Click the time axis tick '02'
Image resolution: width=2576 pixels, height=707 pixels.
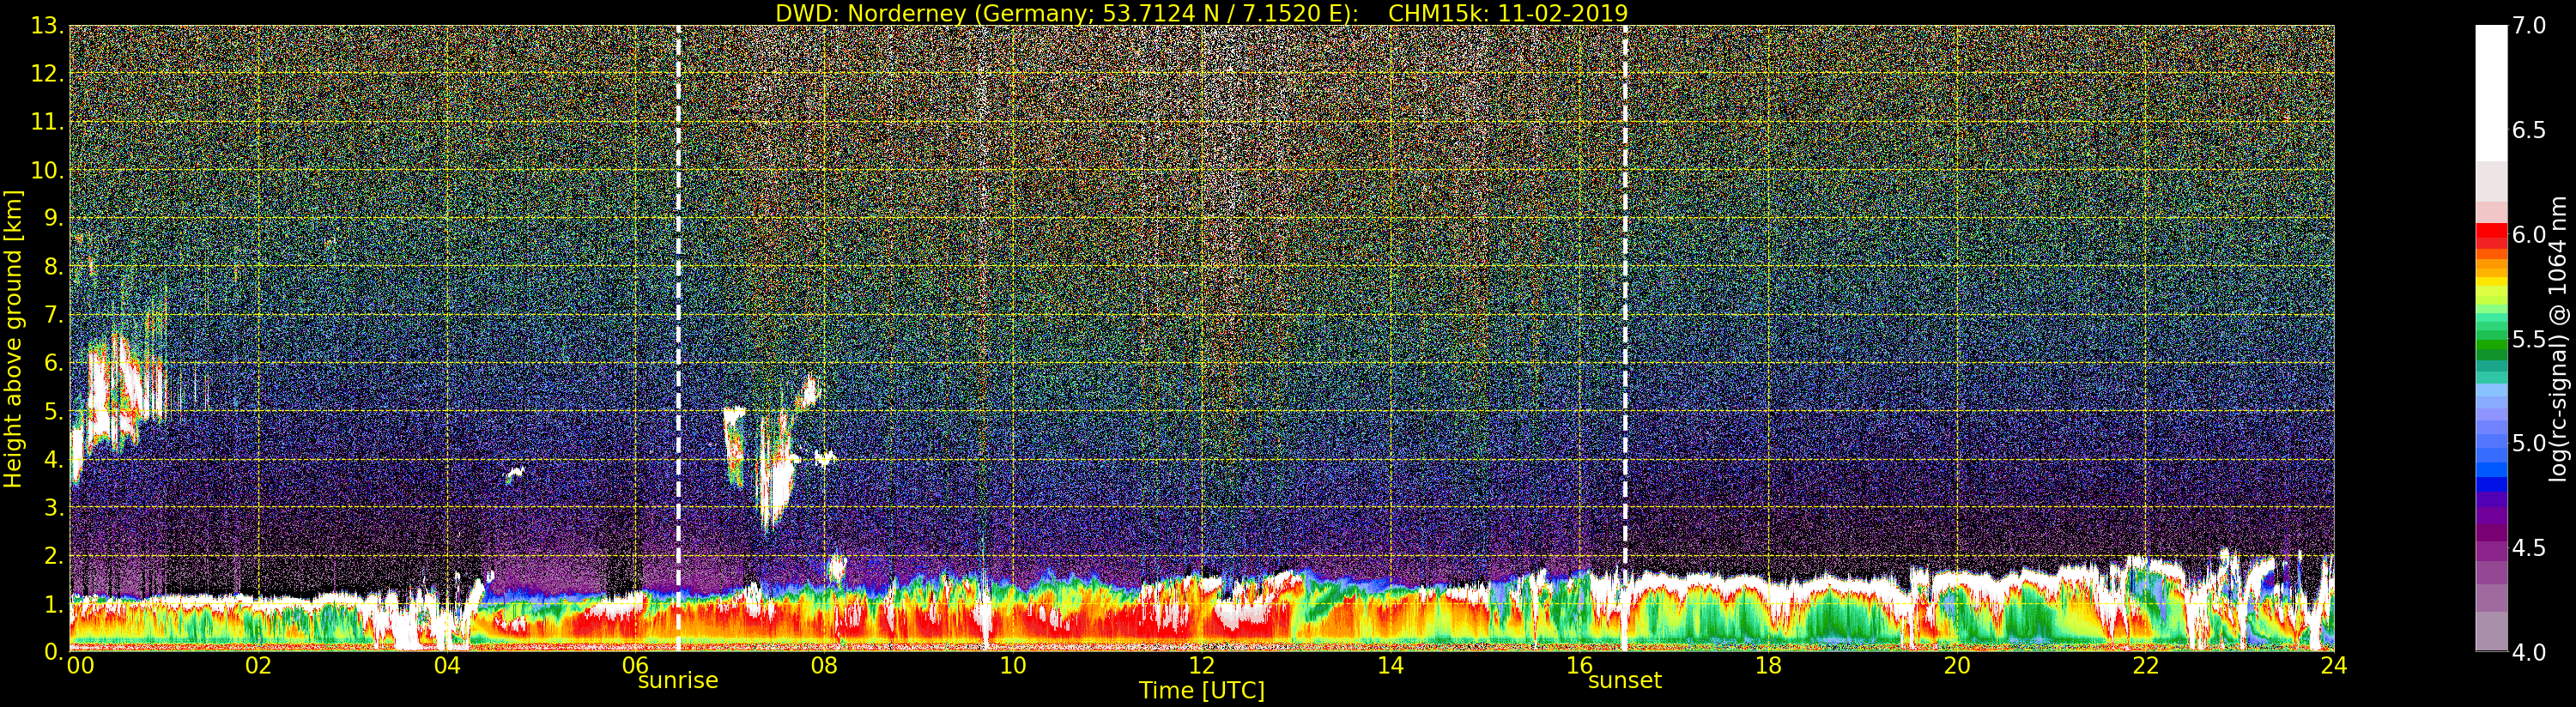(258, 665)
